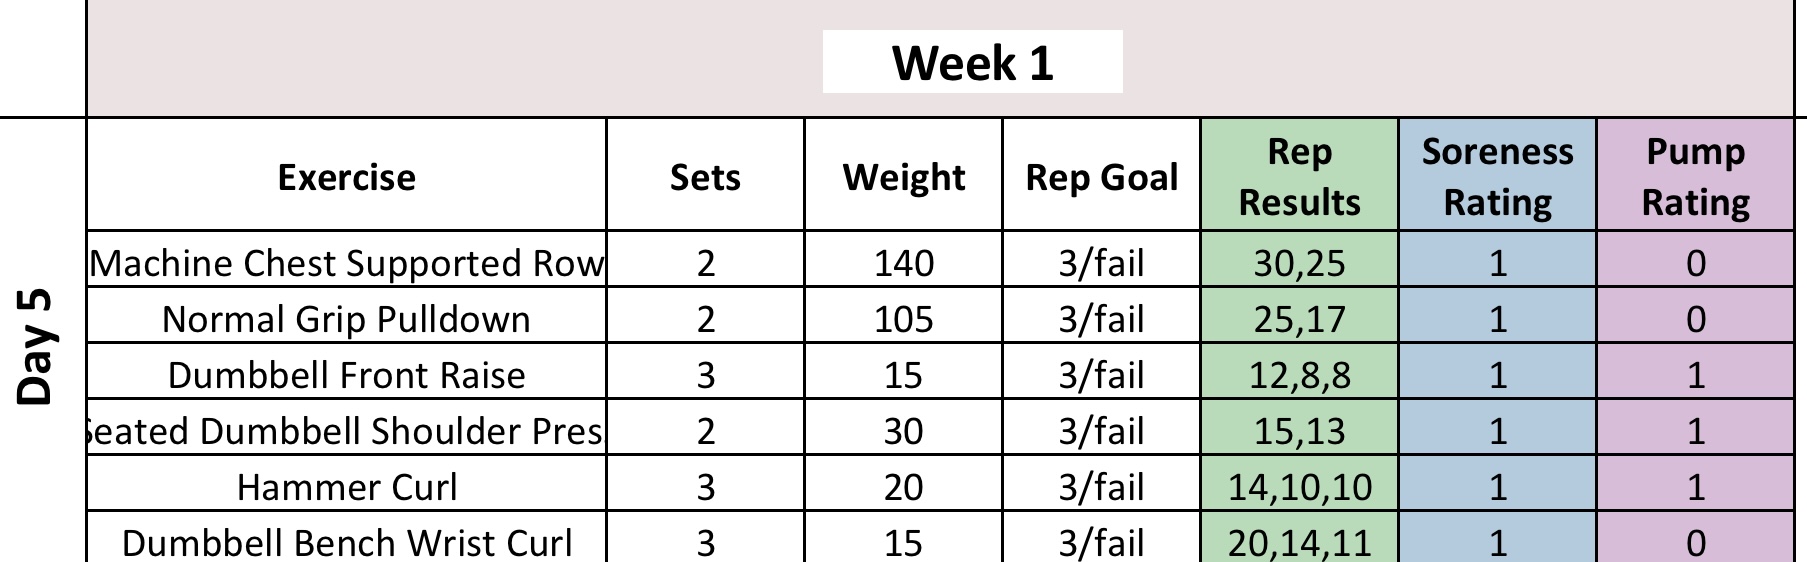Select the Week 1 title cell
Screen dimensions: 1807x562
point(972,63)
